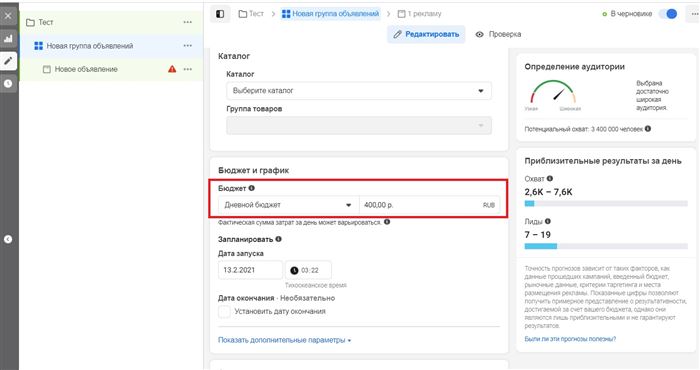Viewport: 700px width, 370px height.
Task: Click the audience size gauge
Action: tap(553, 94)
